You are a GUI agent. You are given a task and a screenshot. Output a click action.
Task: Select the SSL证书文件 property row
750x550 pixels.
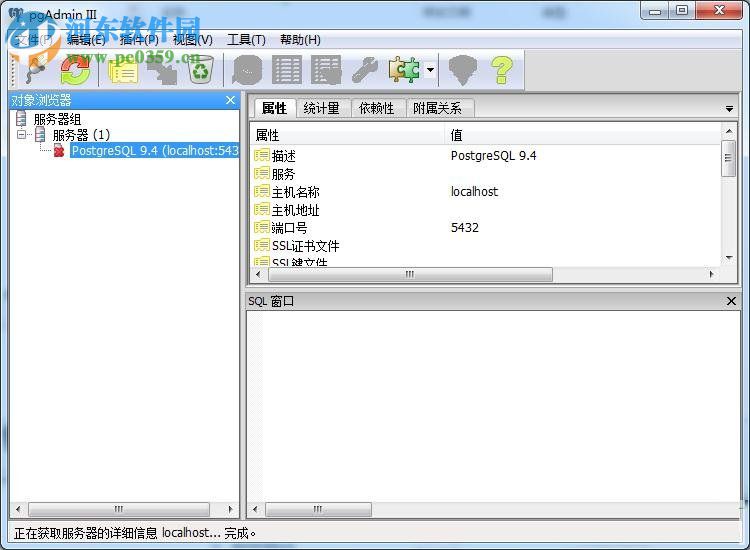tap(485, 246)
